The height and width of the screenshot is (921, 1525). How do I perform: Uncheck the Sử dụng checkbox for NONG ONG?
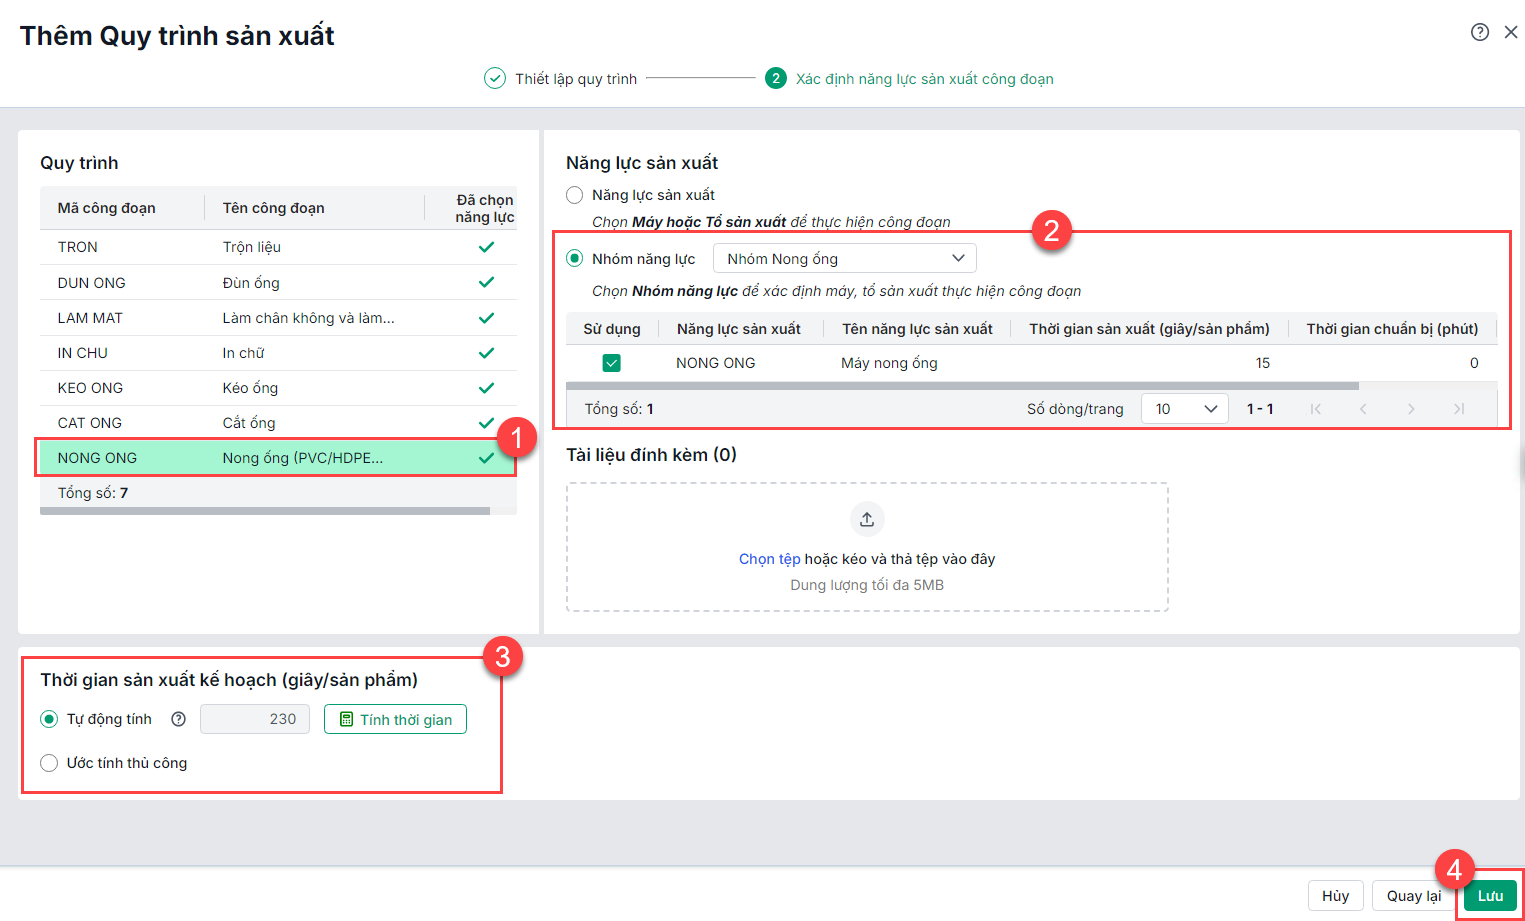tap(612, 363)
